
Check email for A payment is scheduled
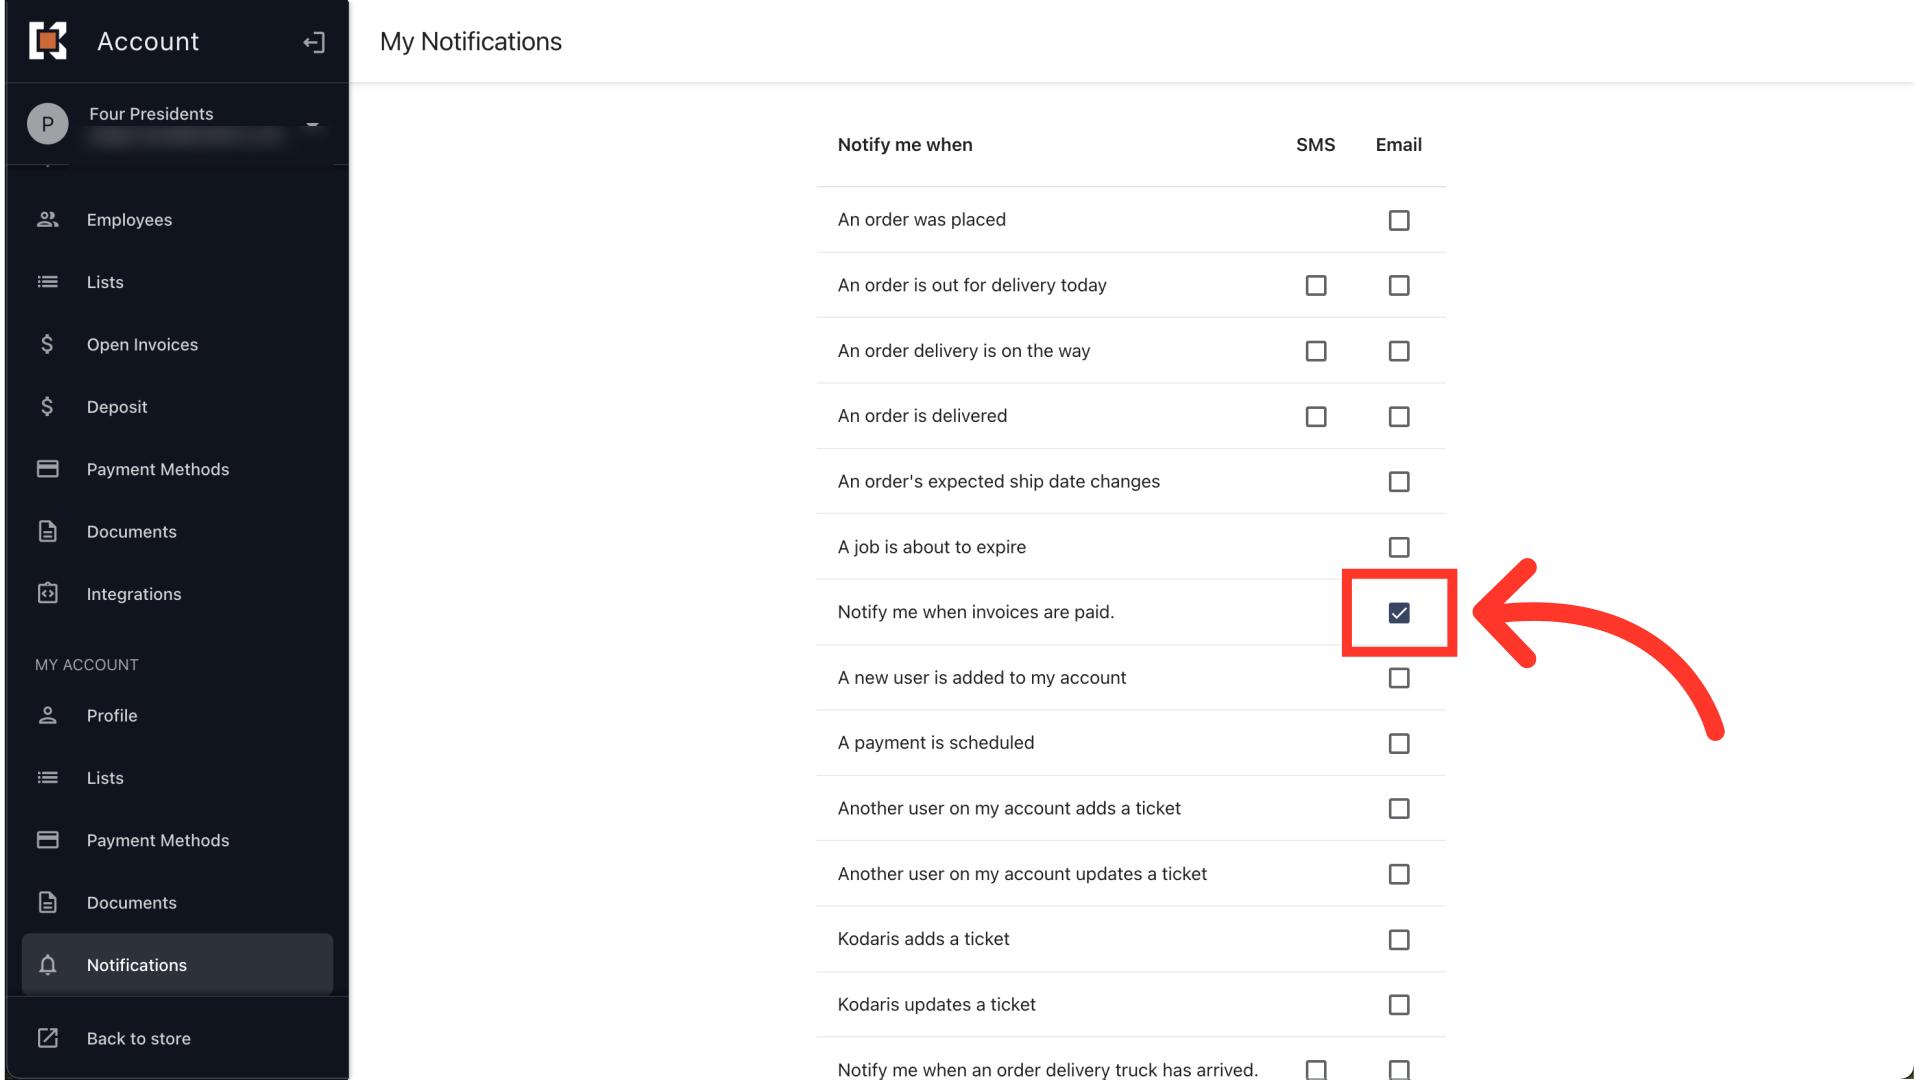[x=1398, y=743]
